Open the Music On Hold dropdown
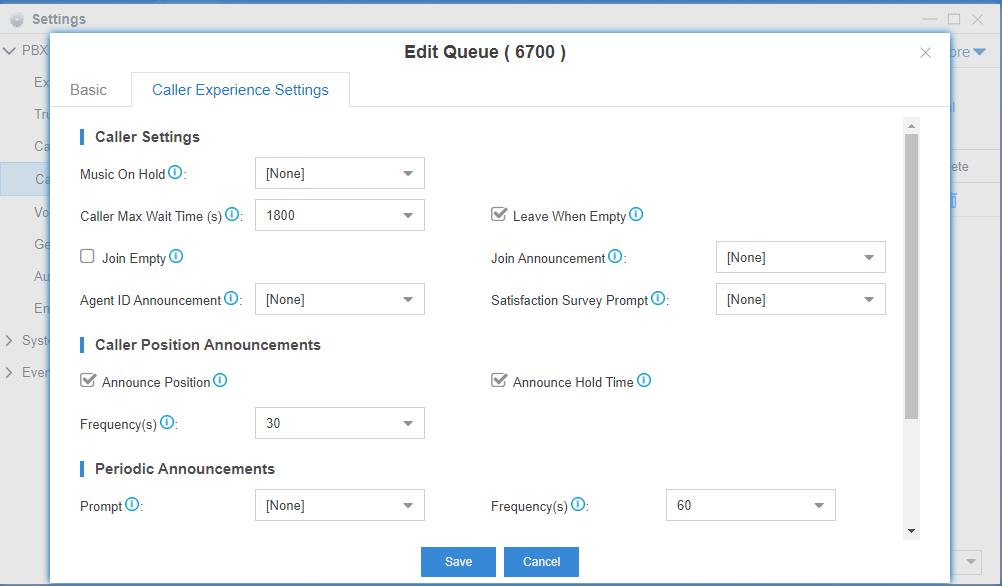This screenshot has height=586, width=1002. (340, 173)
